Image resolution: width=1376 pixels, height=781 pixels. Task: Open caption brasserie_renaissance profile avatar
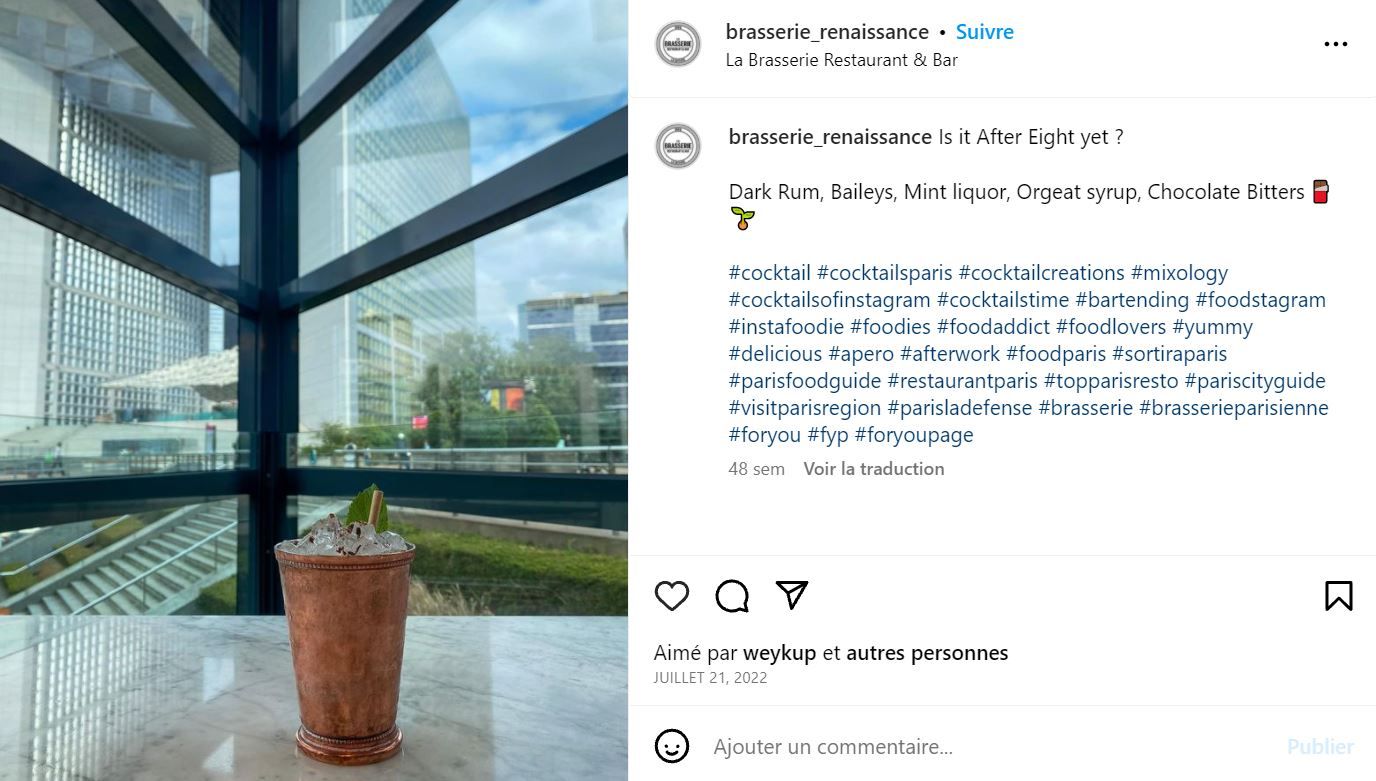pyautogui.click(x=678, y=146)
